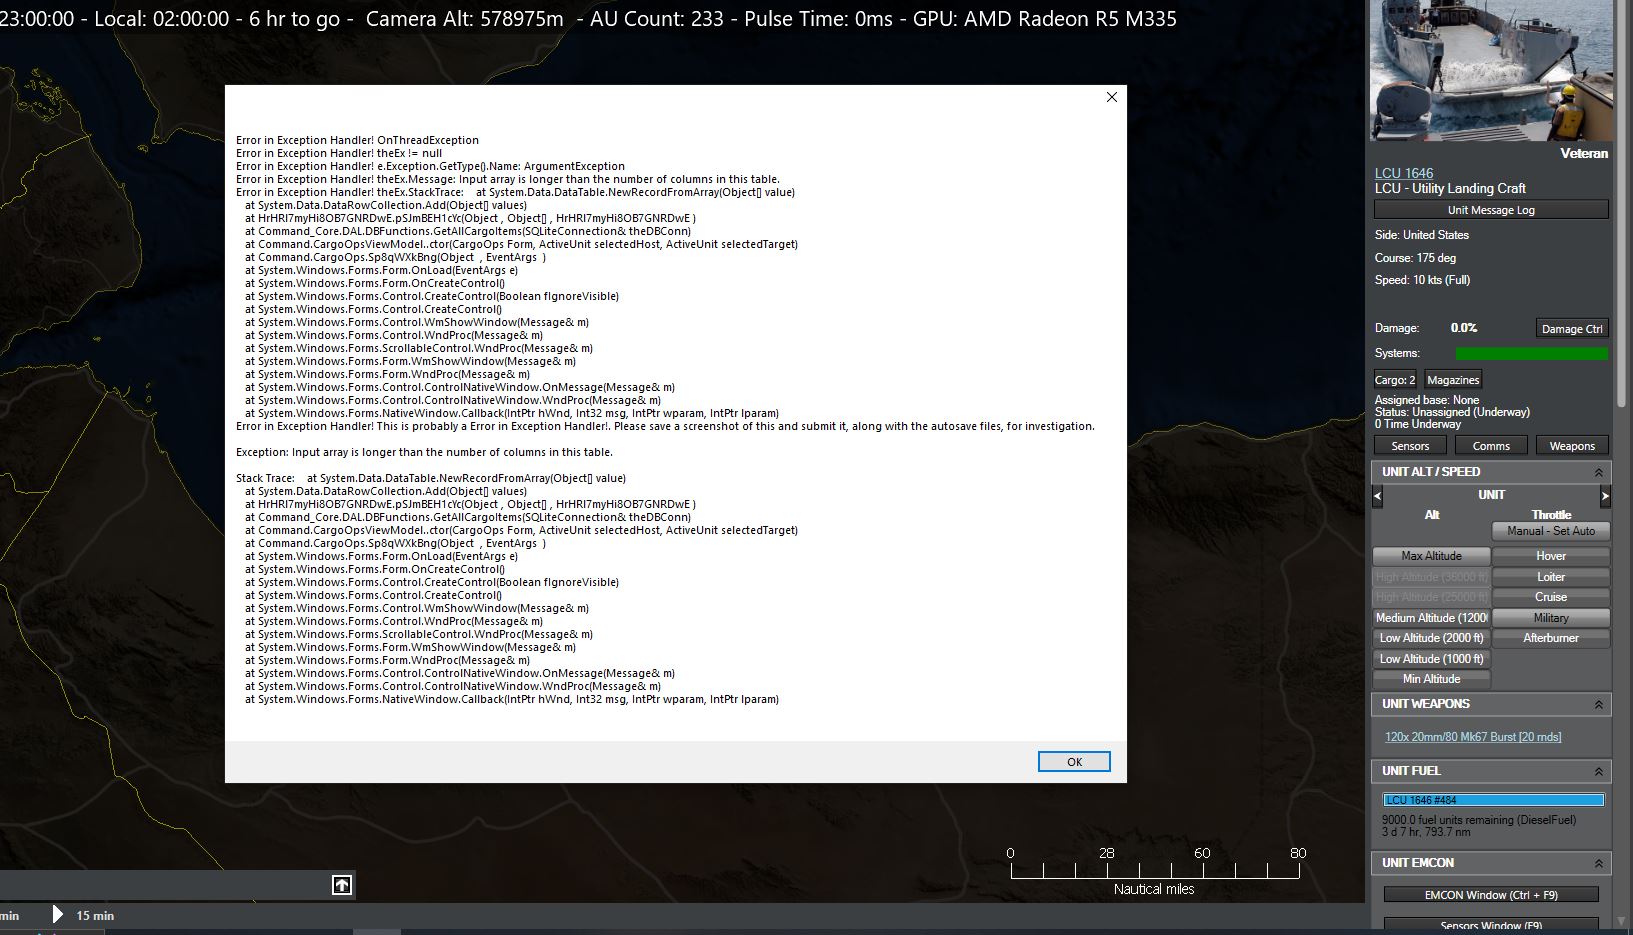Enable Military throttle
The height and width of the screenshot is (935, 1633).
click(1551, 617)
